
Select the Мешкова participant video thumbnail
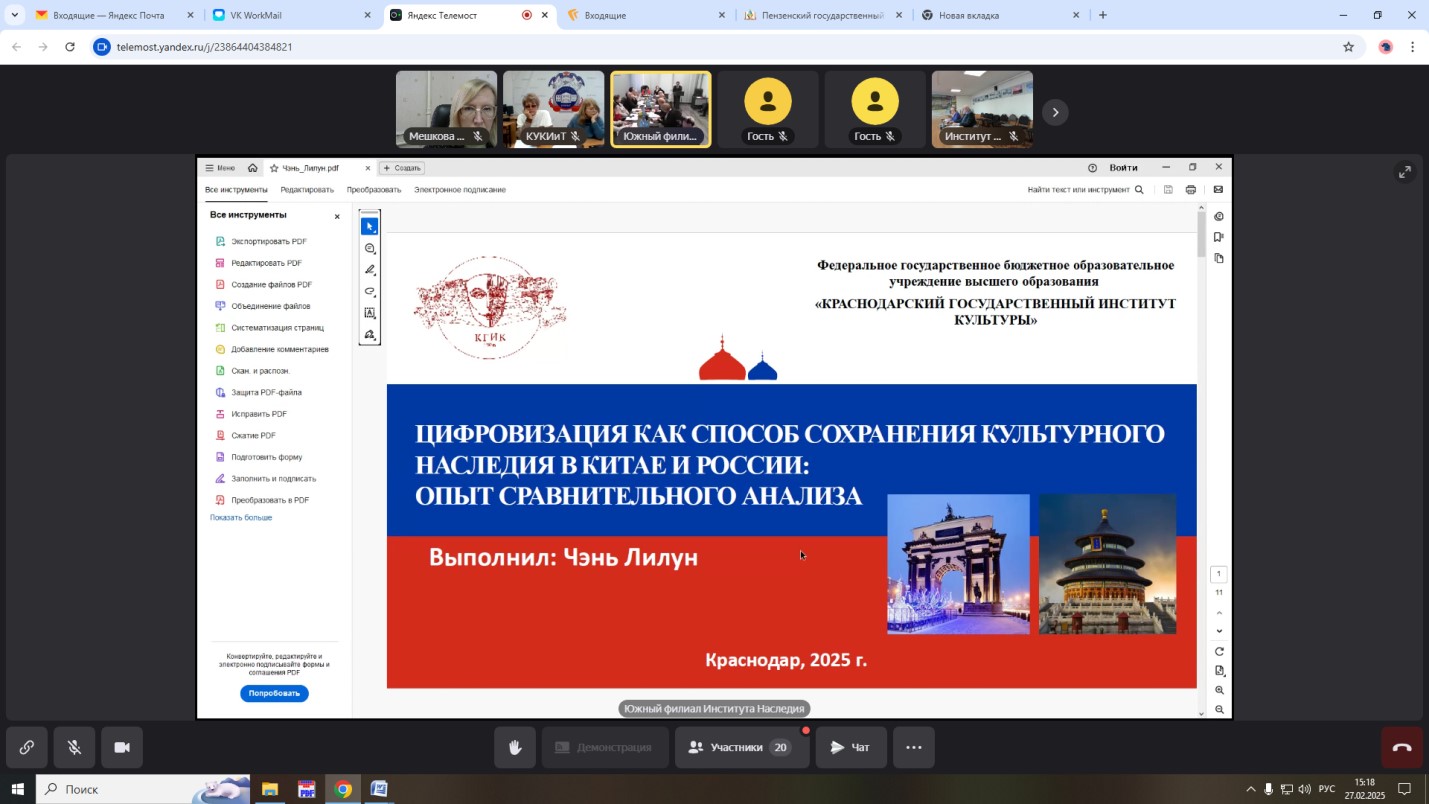(446, 109)
